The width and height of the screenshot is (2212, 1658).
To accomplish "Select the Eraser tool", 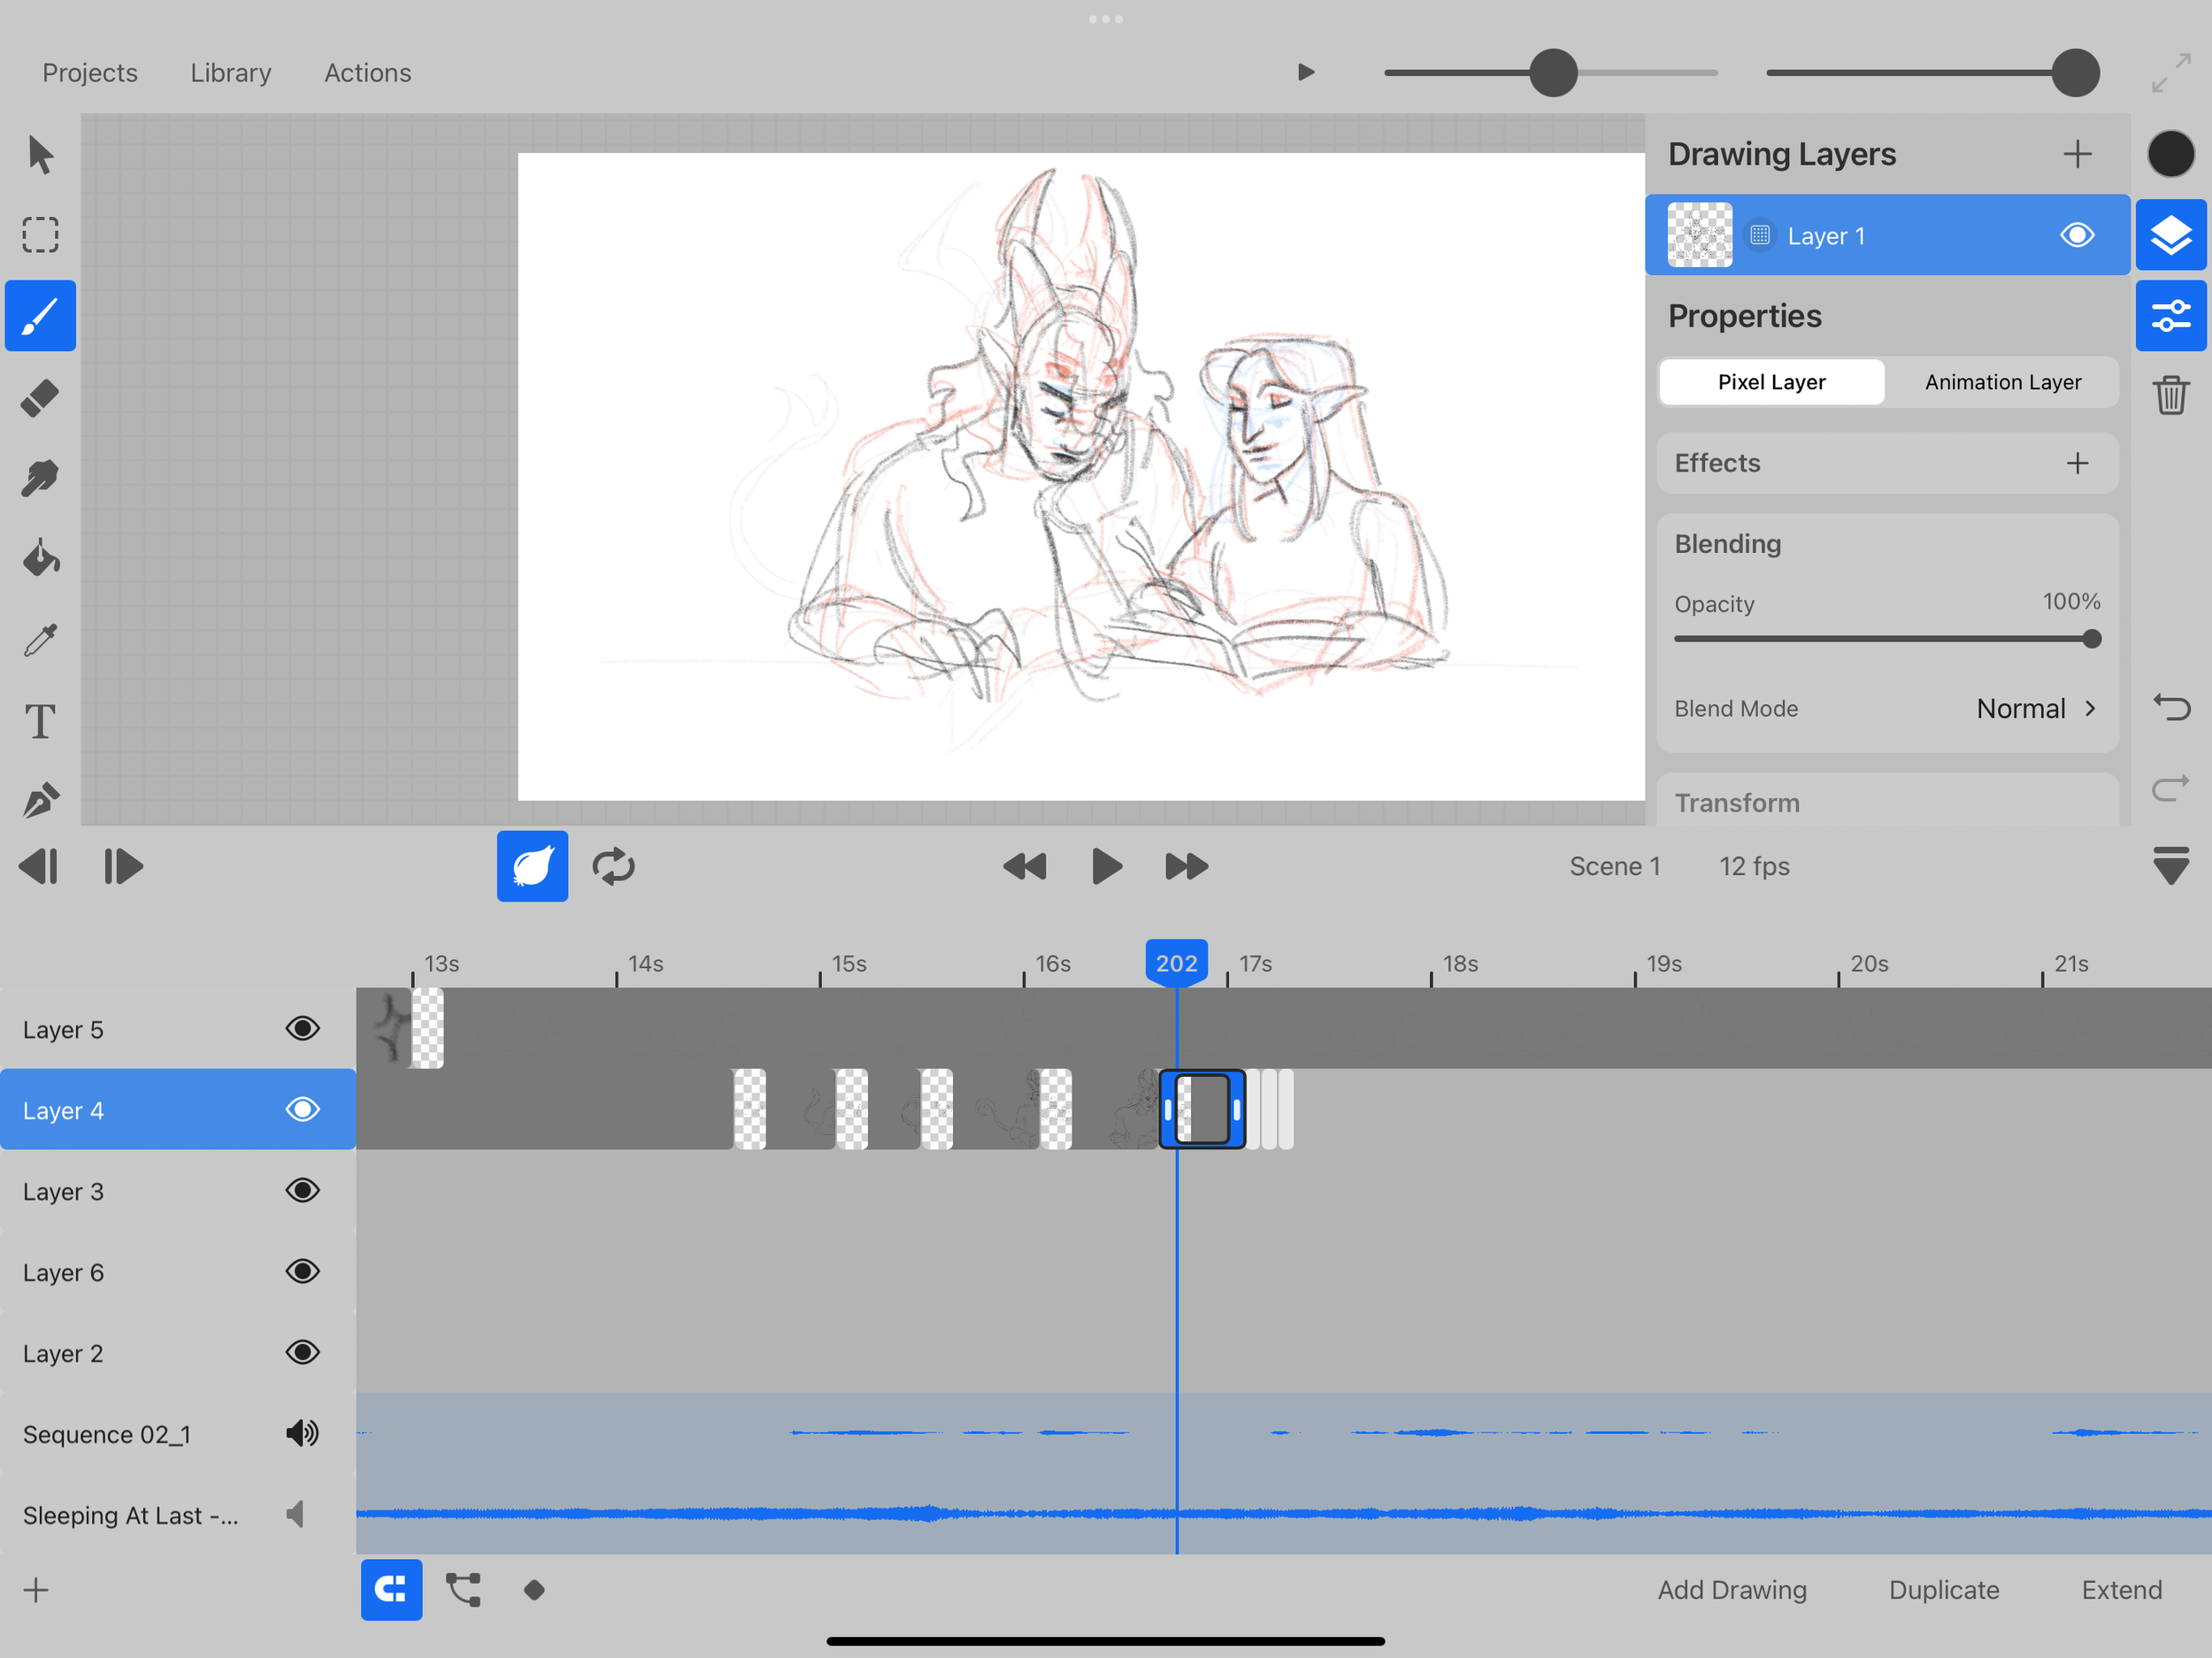I will tap(40, 398).
